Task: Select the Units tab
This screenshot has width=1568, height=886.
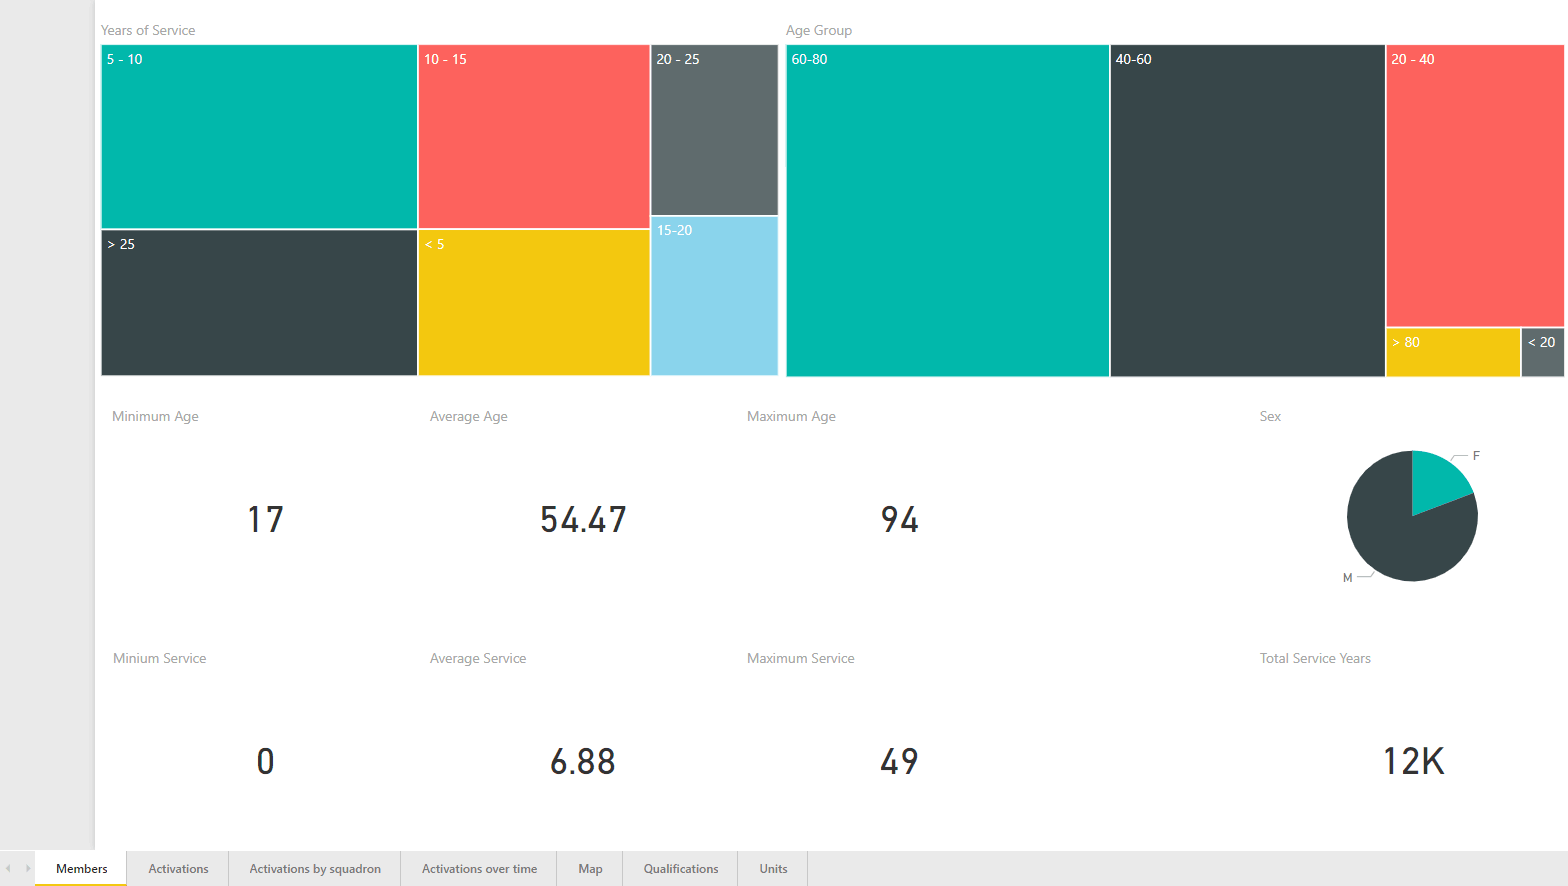Action: pyautogui.click(x=773, y=868)
